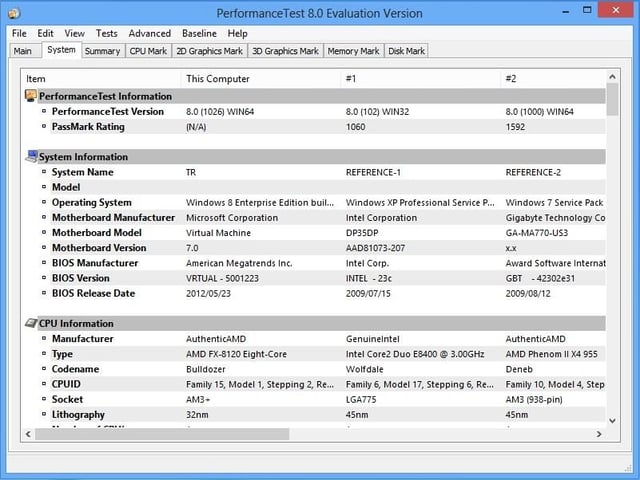Select the System Name row
640x480 pixels.
click(x=314, y=172)
